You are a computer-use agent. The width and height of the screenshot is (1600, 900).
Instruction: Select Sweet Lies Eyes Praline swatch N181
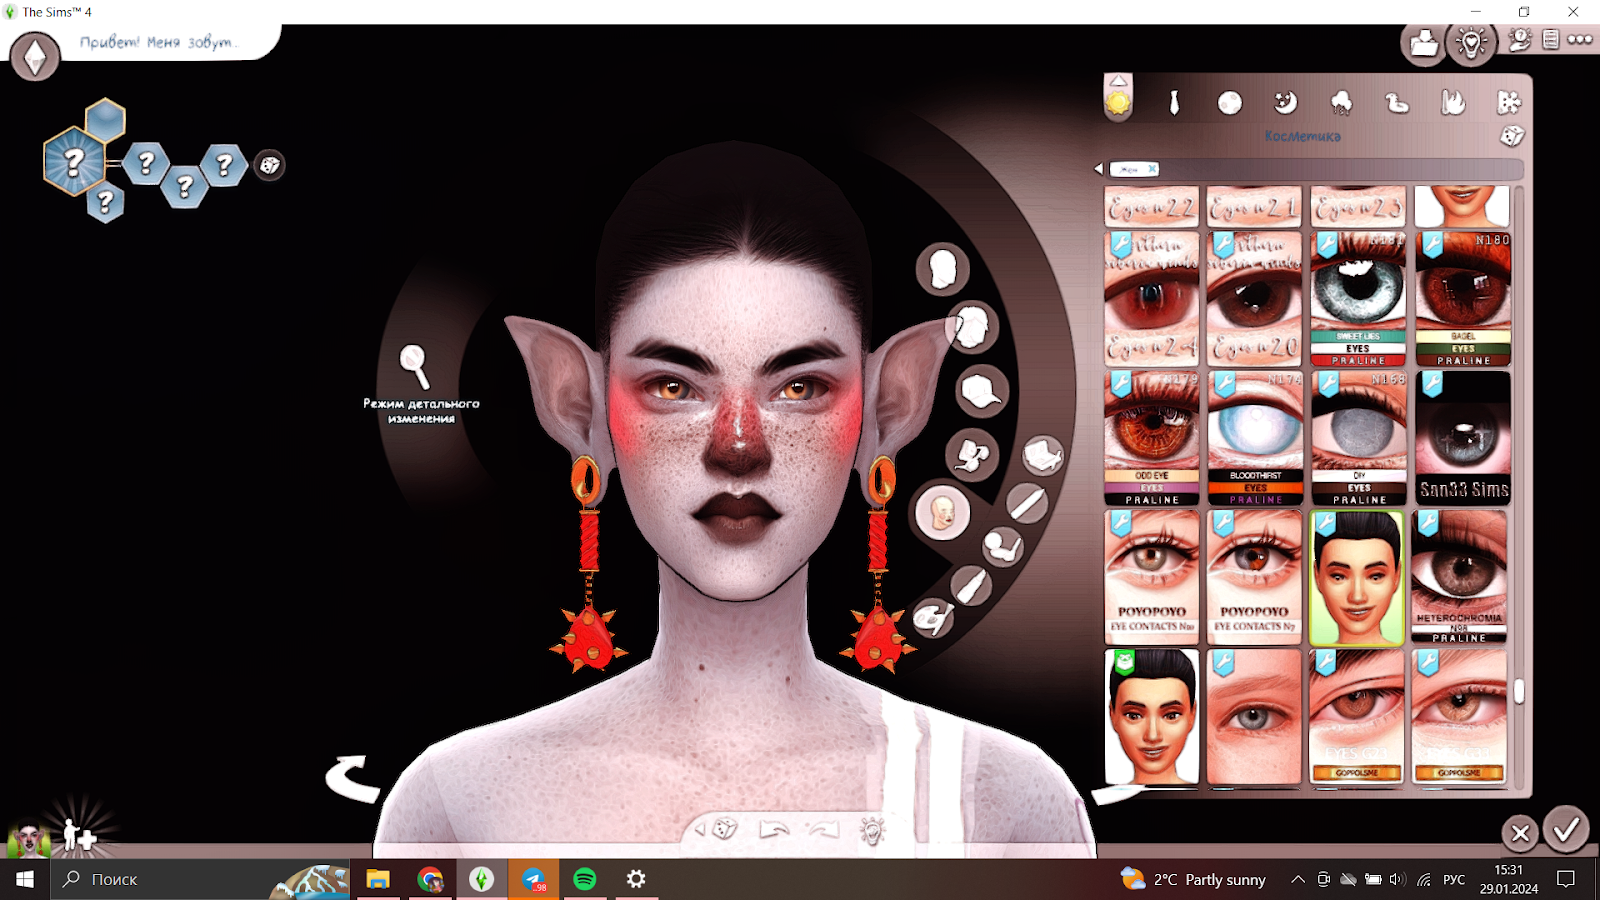click(x=1358, y=299)
